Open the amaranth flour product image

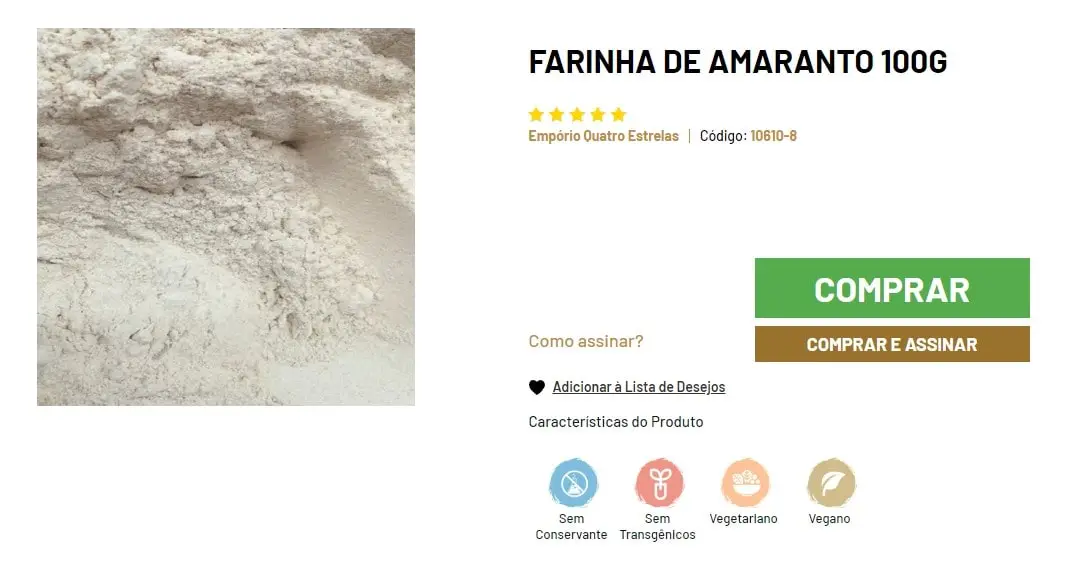(225, 217)
